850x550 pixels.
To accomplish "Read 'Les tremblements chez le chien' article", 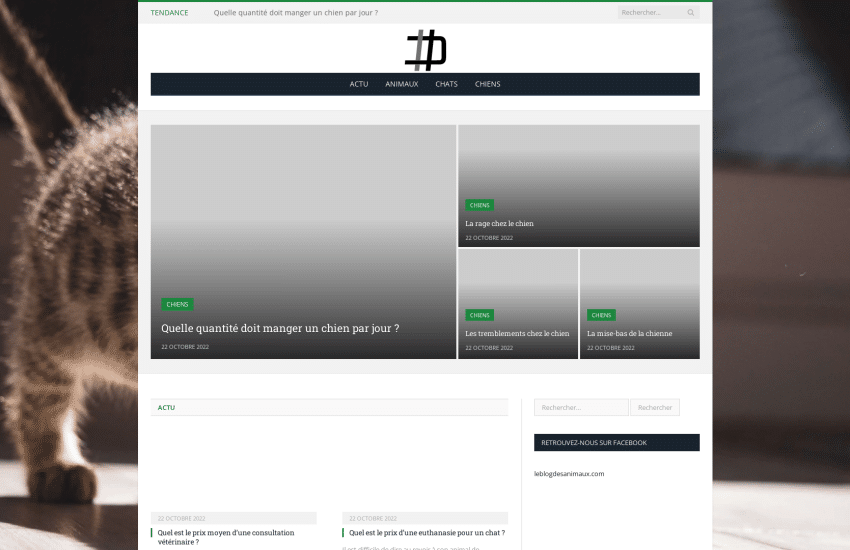I will pos(517,334).
